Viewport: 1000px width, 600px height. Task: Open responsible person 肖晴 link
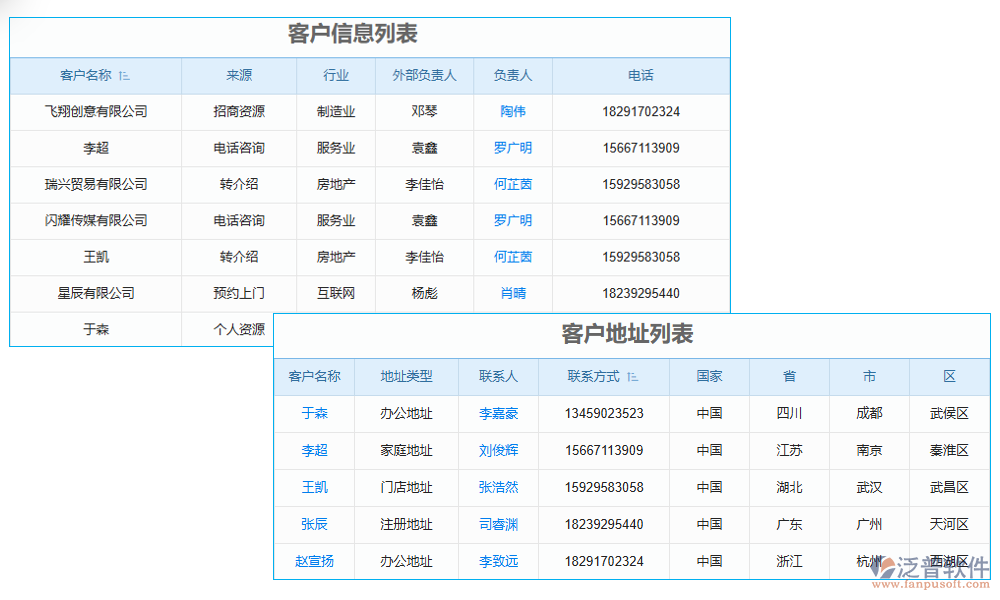click(x=513, y=293)
